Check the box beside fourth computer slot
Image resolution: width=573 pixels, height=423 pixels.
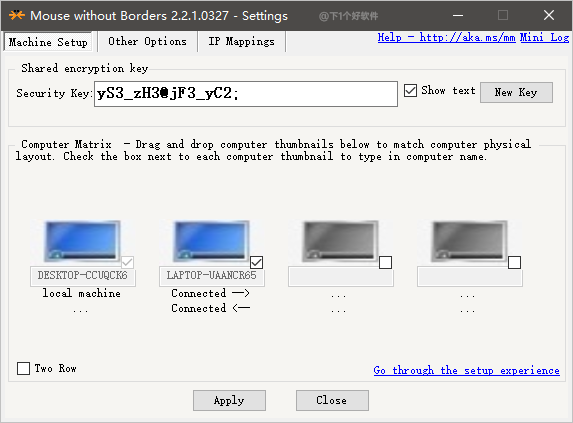[515, 262]
